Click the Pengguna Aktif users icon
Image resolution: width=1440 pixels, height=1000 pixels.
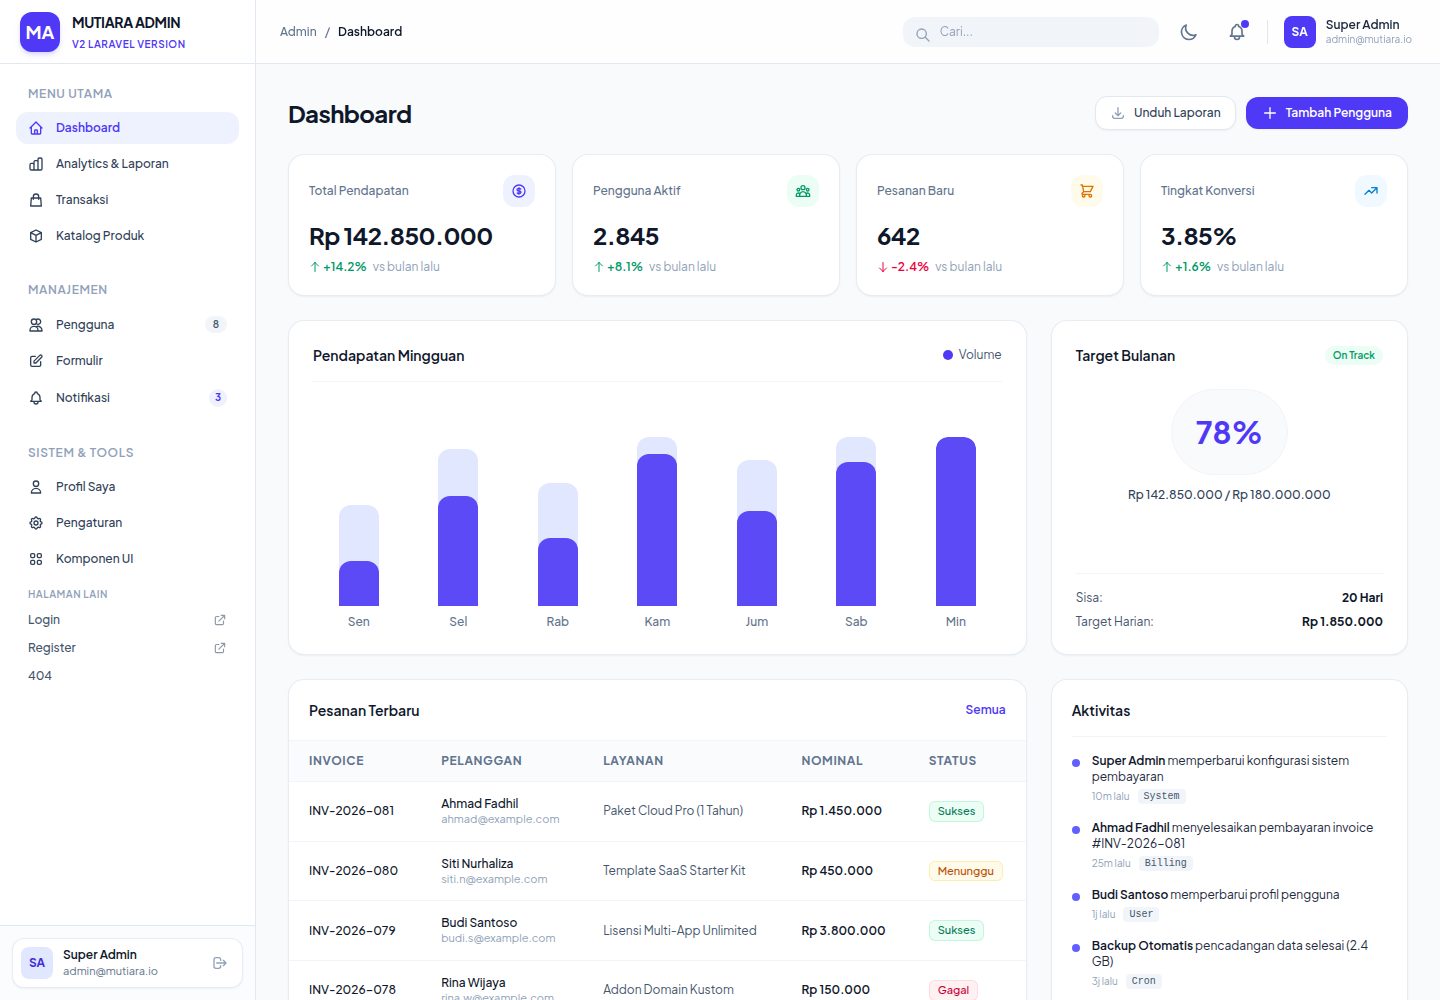803,191
